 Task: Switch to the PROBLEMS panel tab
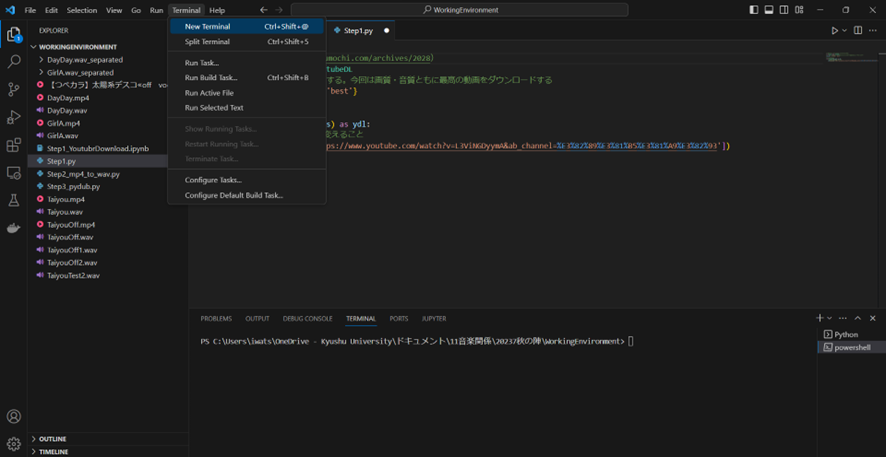click(x=216, y=319)
